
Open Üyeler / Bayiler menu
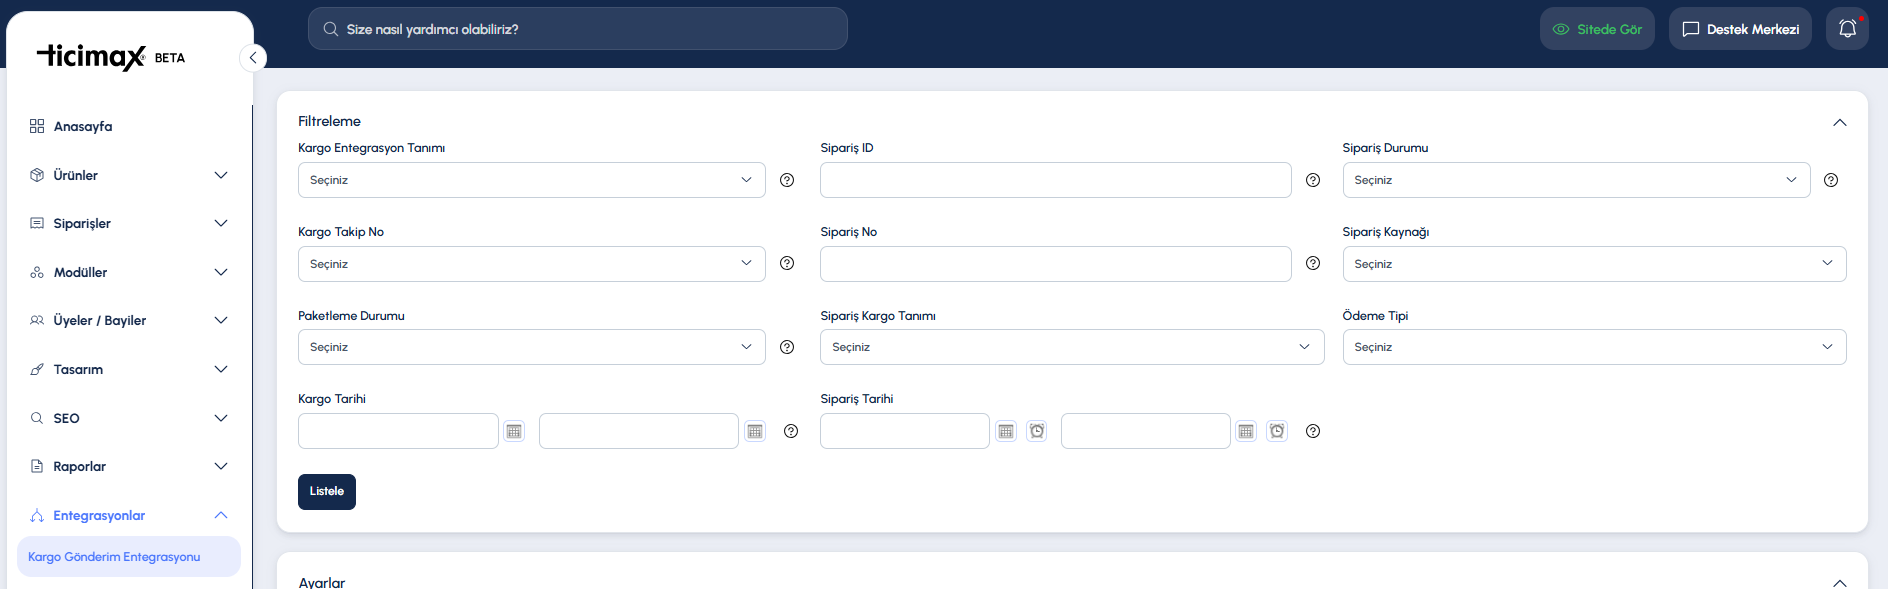pos(129,320)
